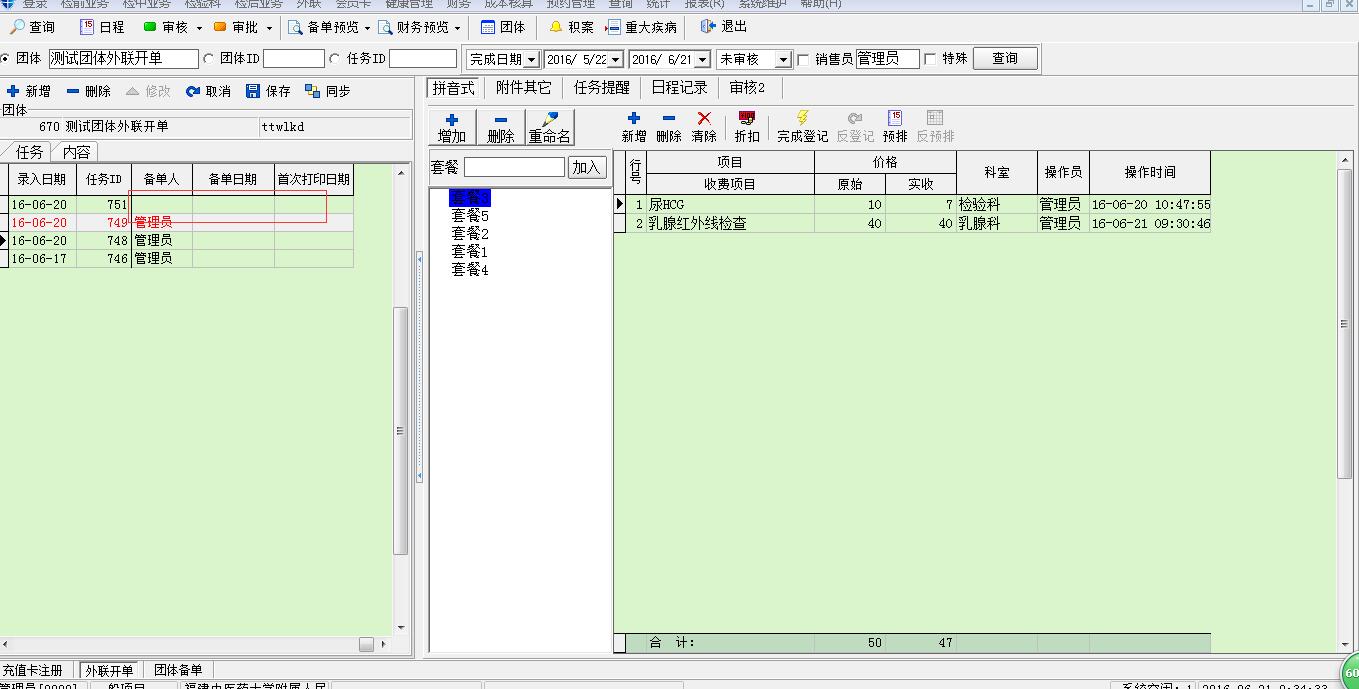Image resolution: width=1359 pixels, height=689 pixels.
Task: Click the 乳腺红外线检查 row
Action: (912, 224)
